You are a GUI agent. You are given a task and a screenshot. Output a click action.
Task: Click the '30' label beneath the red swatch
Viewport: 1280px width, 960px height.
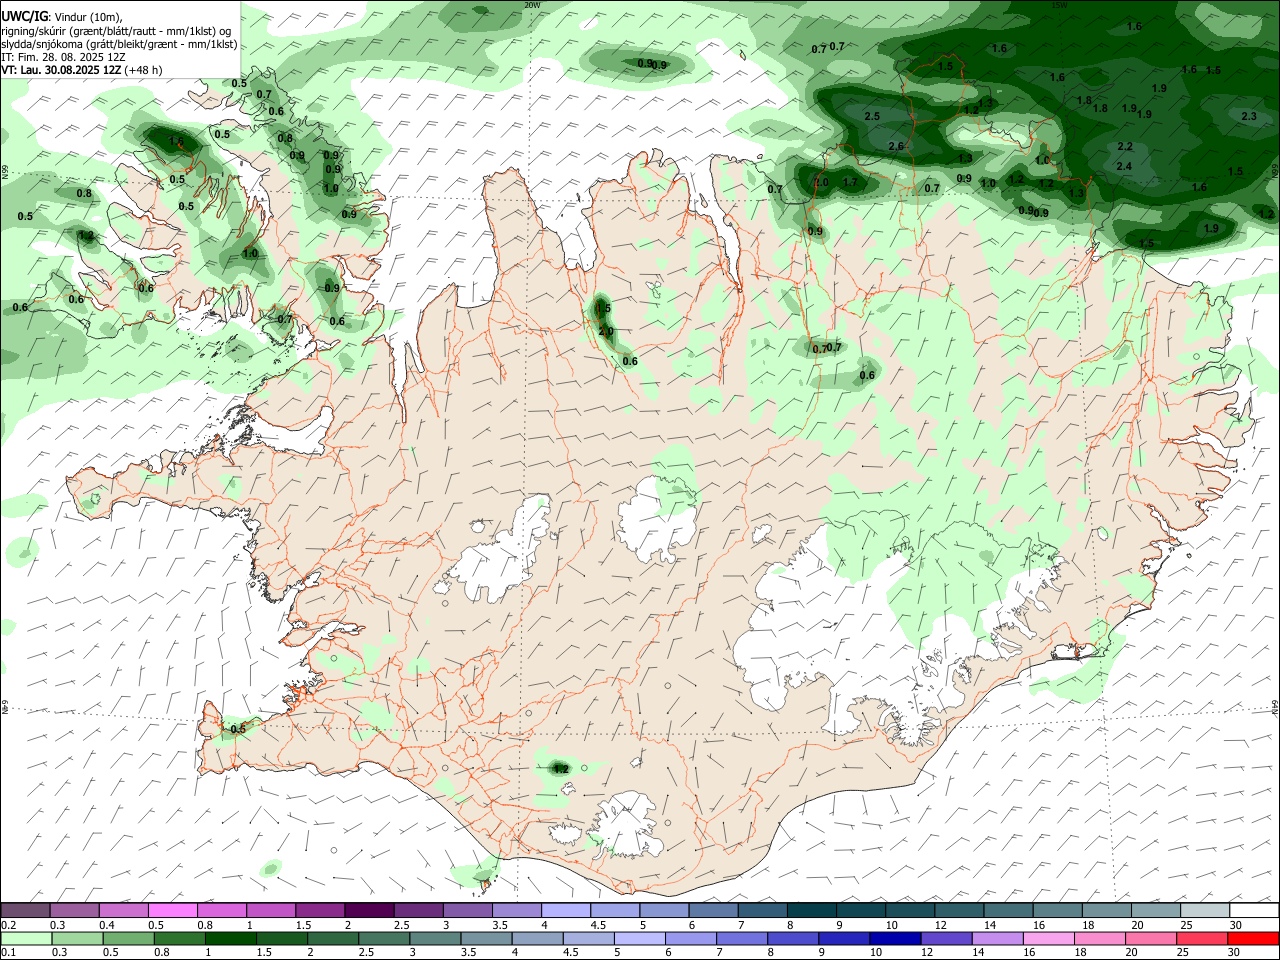pyautogui.click(x=1235, y=953)
